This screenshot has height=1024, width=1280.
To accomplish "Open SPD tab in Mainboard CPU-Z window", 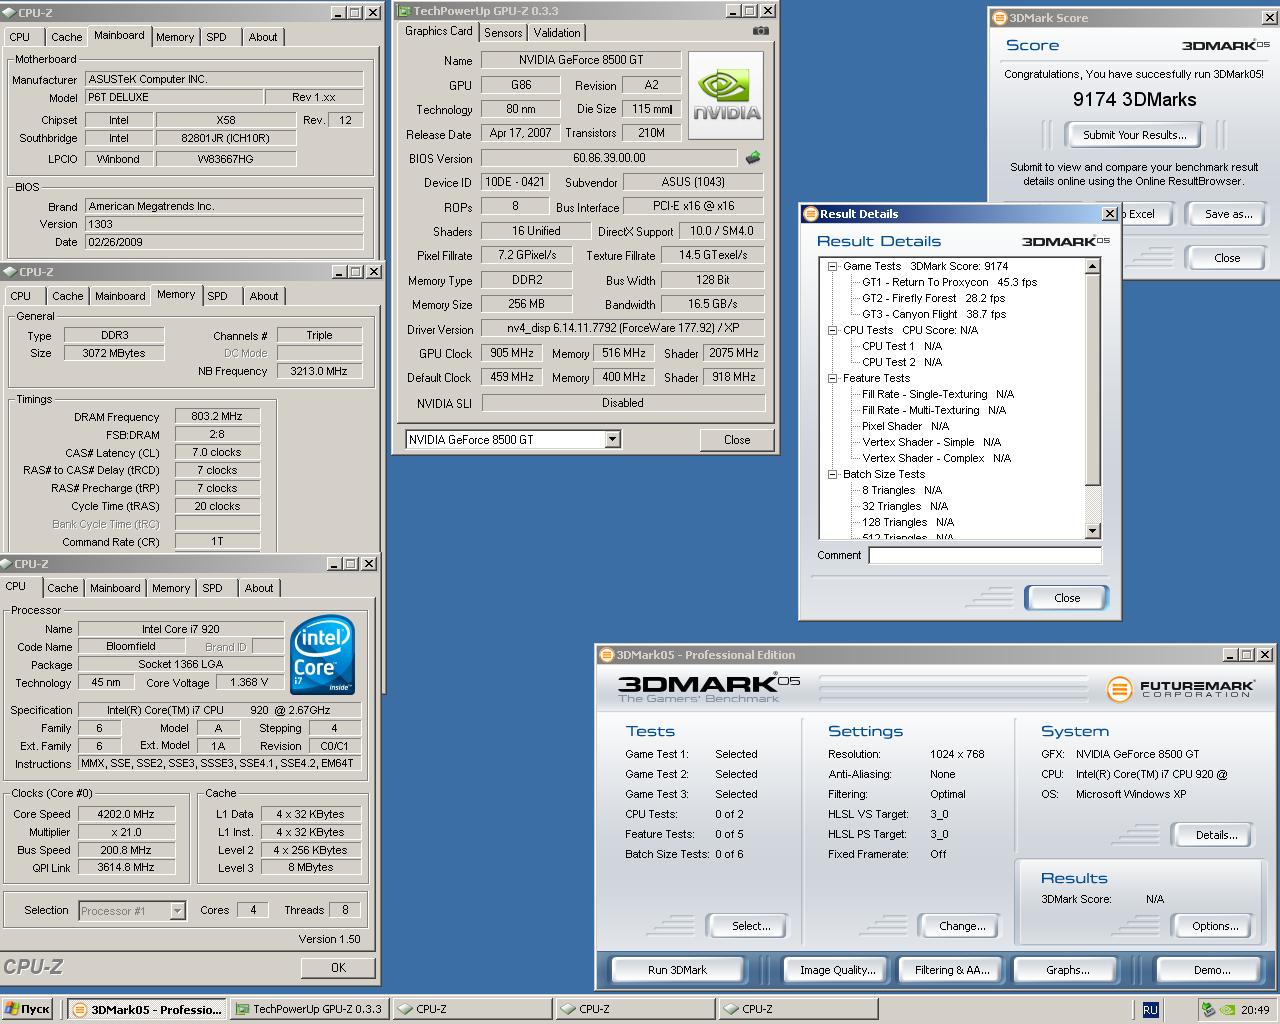I will [217, 37].
